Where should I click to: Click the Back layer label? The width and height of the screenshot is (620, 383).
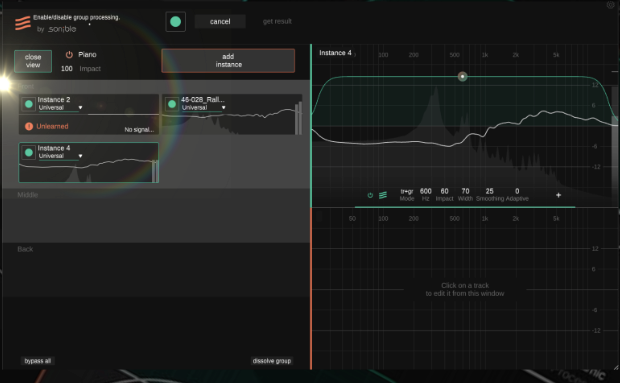(25, 249)
